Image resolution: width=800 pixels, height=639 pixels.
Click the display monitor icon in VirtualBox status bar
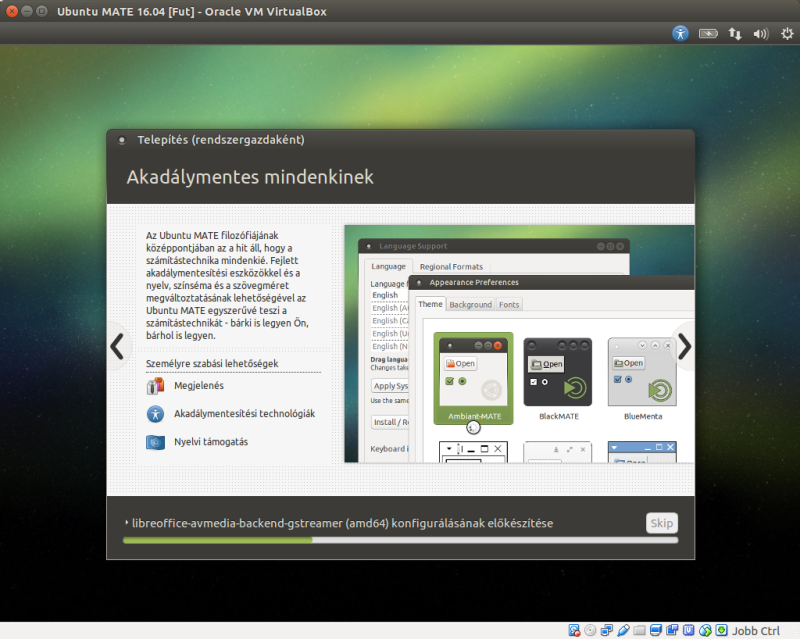coord(656,630)
